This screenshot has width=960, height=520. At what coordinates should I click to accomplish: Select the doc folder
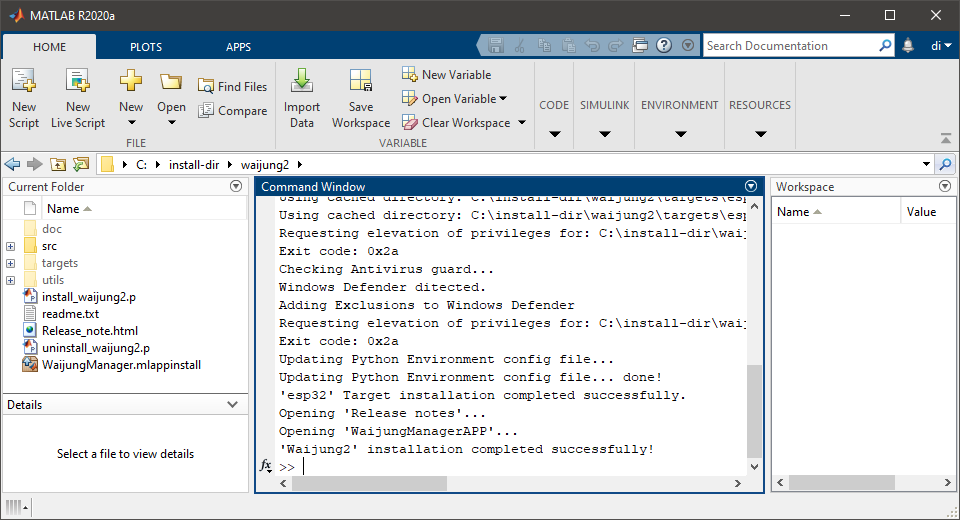click(51, 229)
